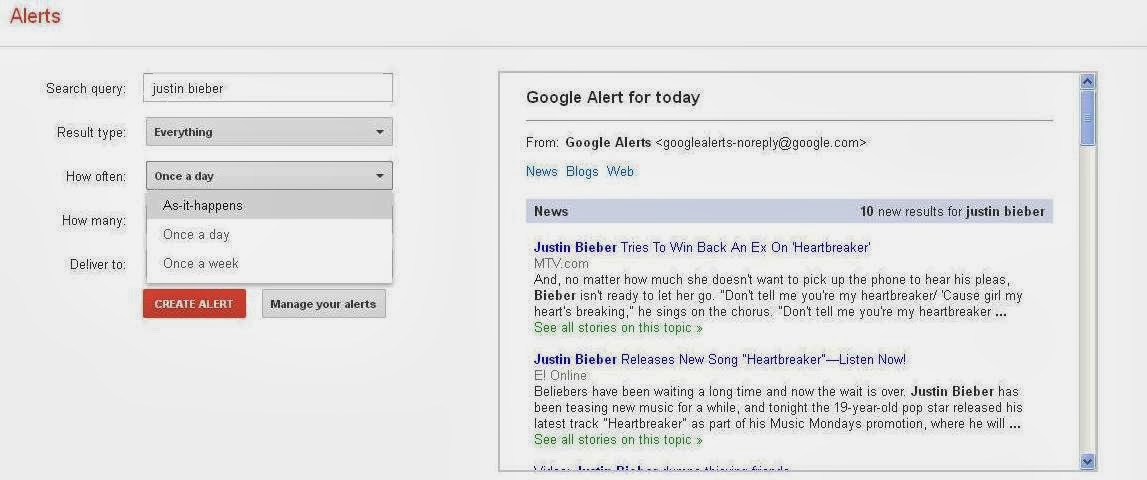The height and width of the screenshot is (480, 1147).
Task: Click the How often dropdown arrow
Action: coord(380,176)
